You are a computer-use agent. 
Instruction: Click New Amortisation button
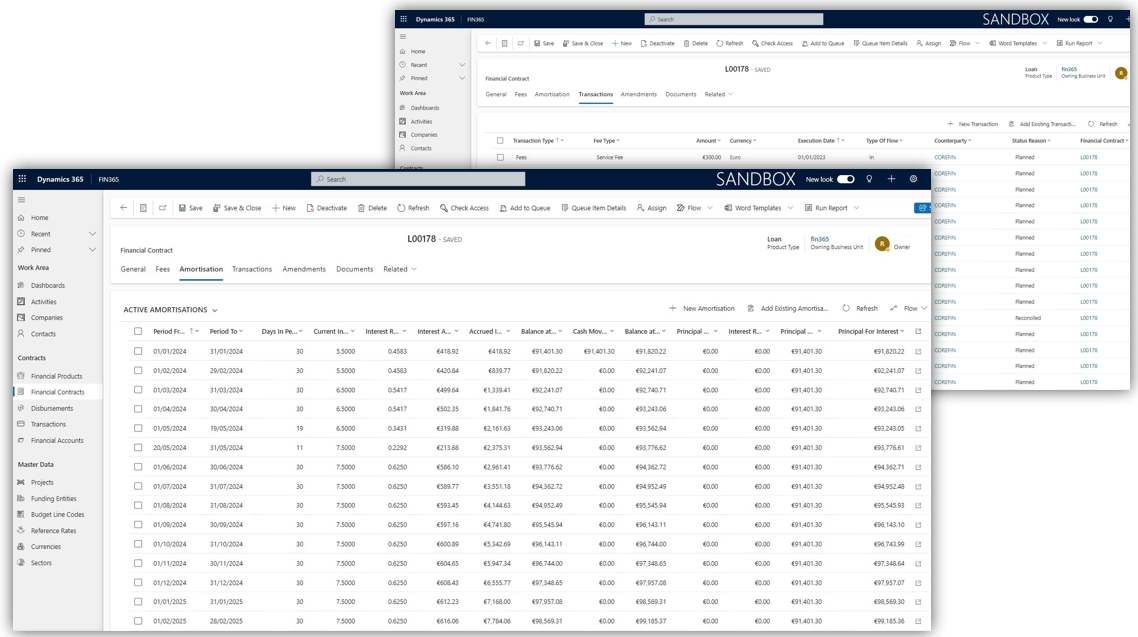pyautogui.click(x=702, y=308)
